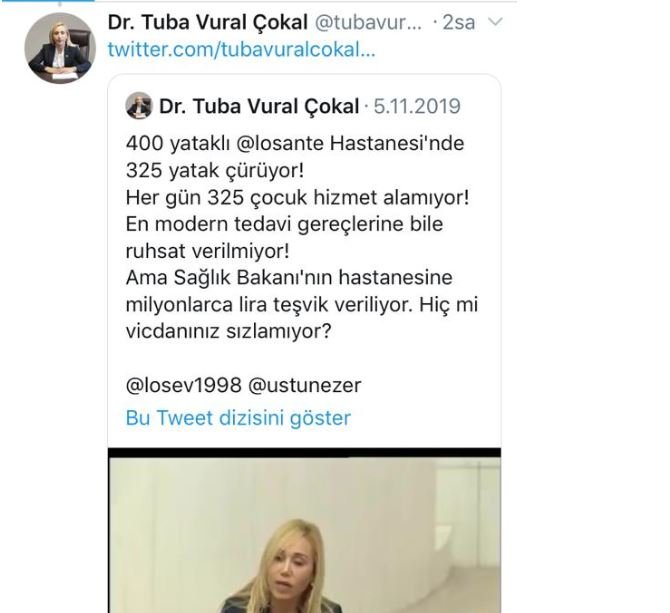Open quoted tweet via '325 yatak çürüyor!' line
Image resolution: width=670 pixels, height=613 pixels.
(x=215, y=170)
